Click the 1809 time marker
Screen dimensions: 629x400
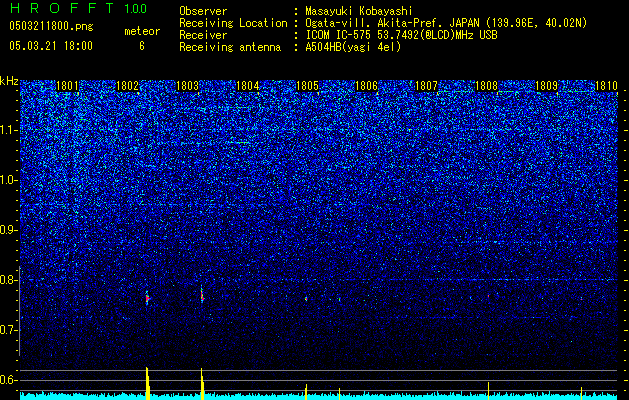546,86
